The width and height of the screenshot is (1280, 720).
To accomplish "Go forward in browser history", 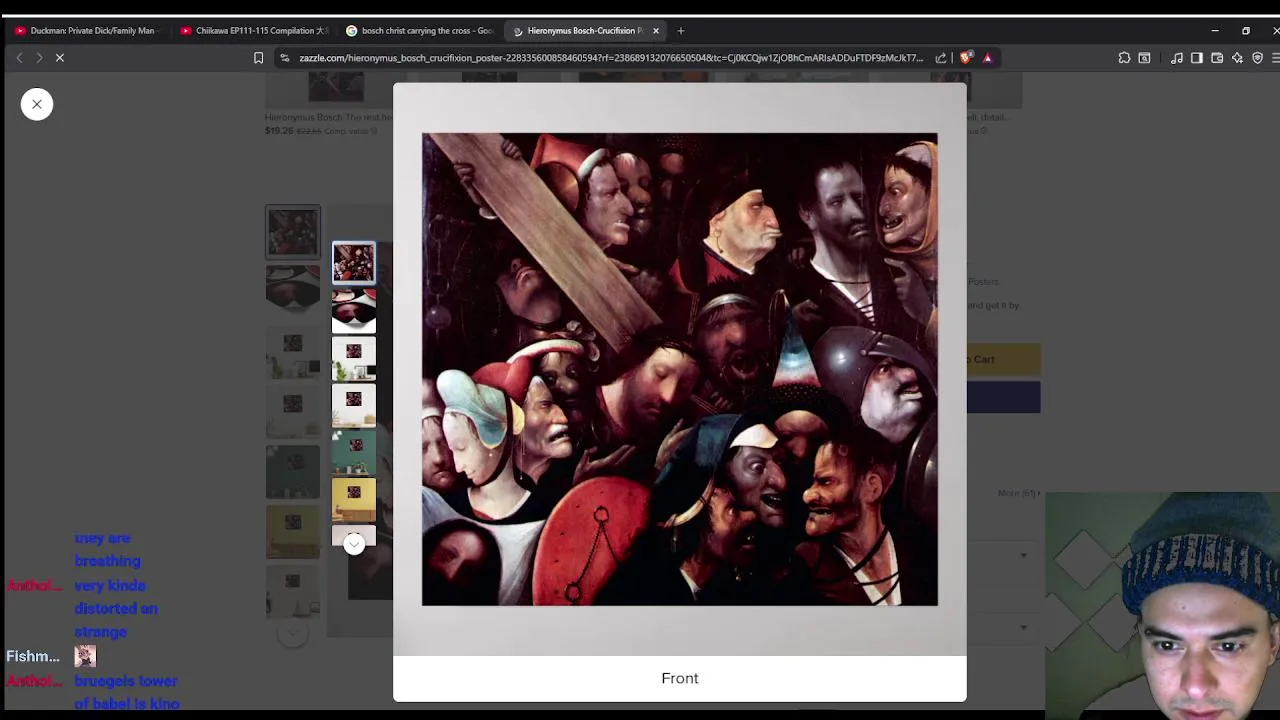I will 39,58.
